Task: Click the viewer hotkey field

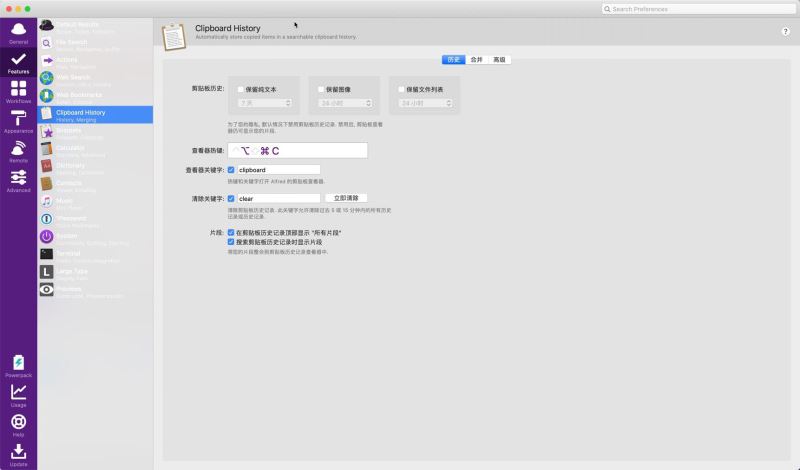Action: click(x=297, y=151)
